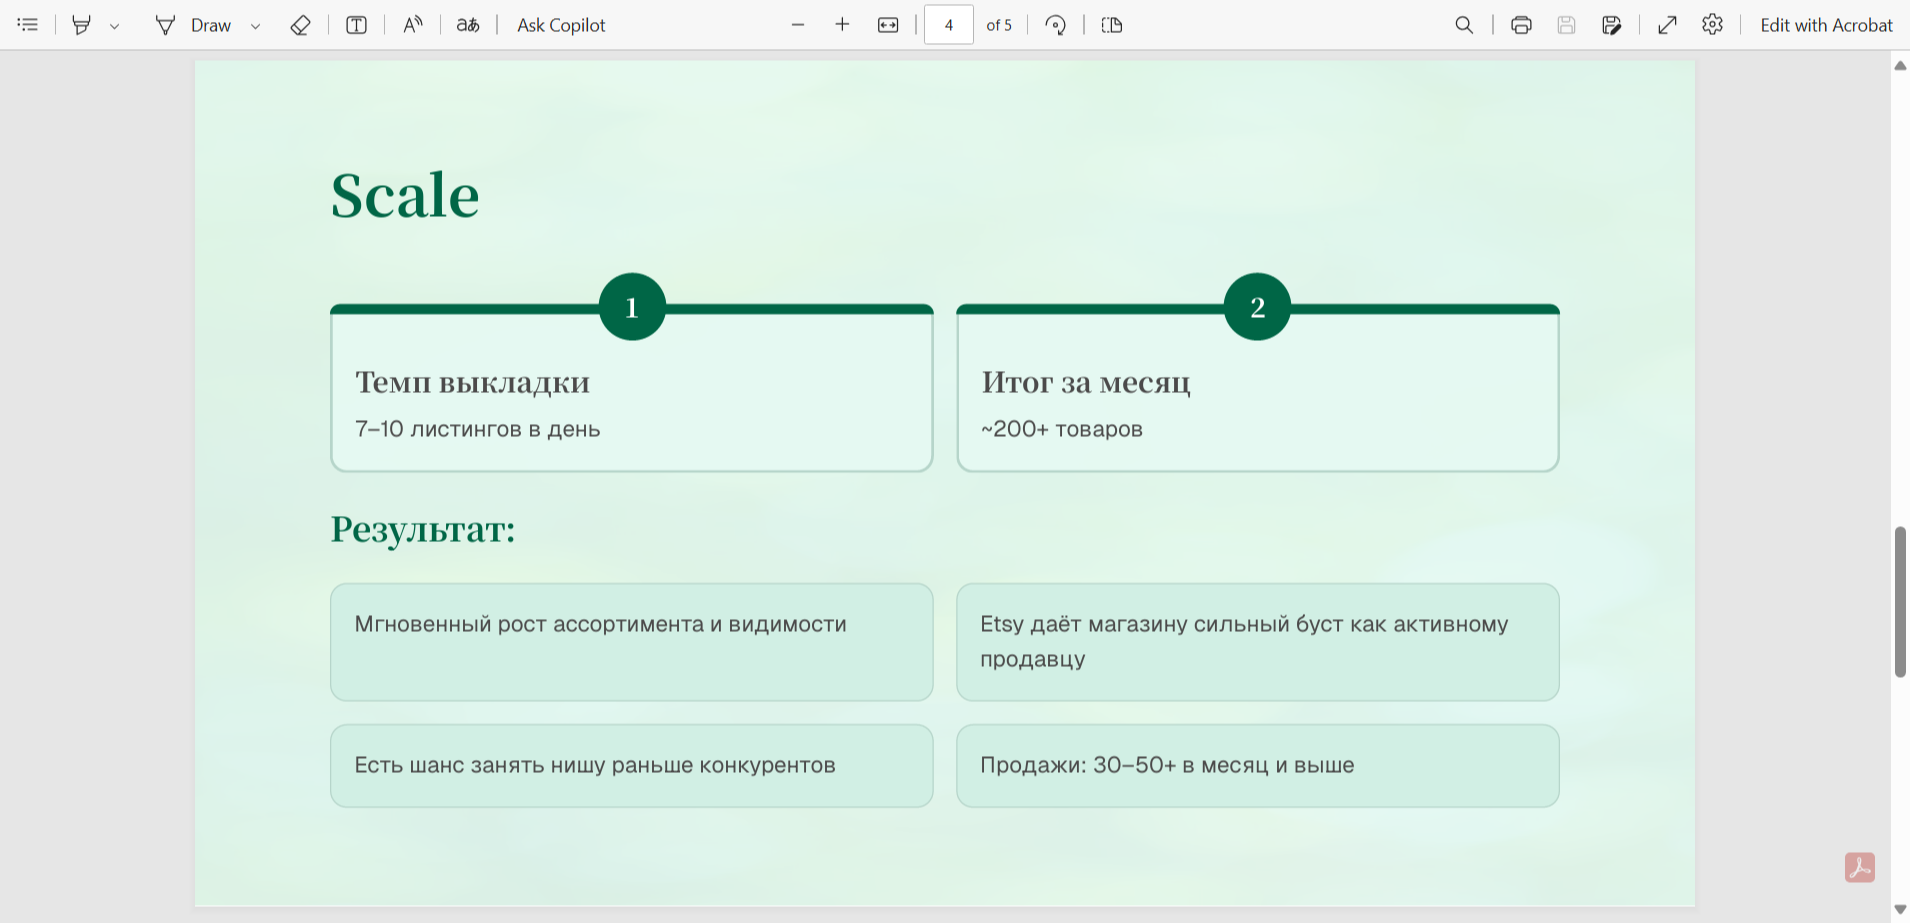Screen dimensions: 1910x923
Task: Click "Есть шанс занять нишу" text
Action: pyautogui.click(x=481, y=765)
